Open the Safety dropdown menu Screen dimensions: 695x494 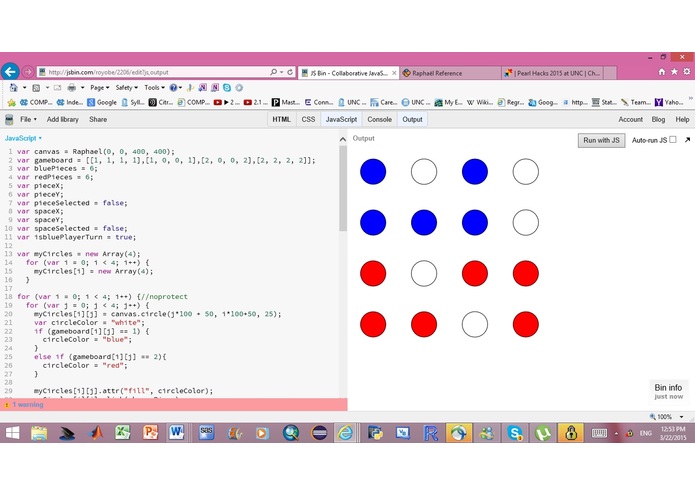pyautogui.click(x=126, y=88)
